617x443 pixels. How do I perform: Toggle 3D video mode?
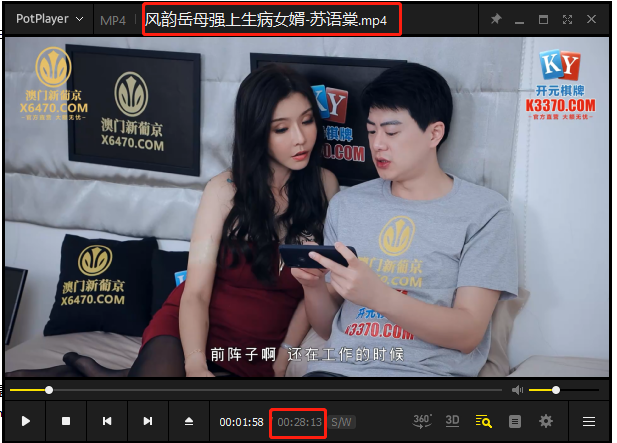click(452, 421)
